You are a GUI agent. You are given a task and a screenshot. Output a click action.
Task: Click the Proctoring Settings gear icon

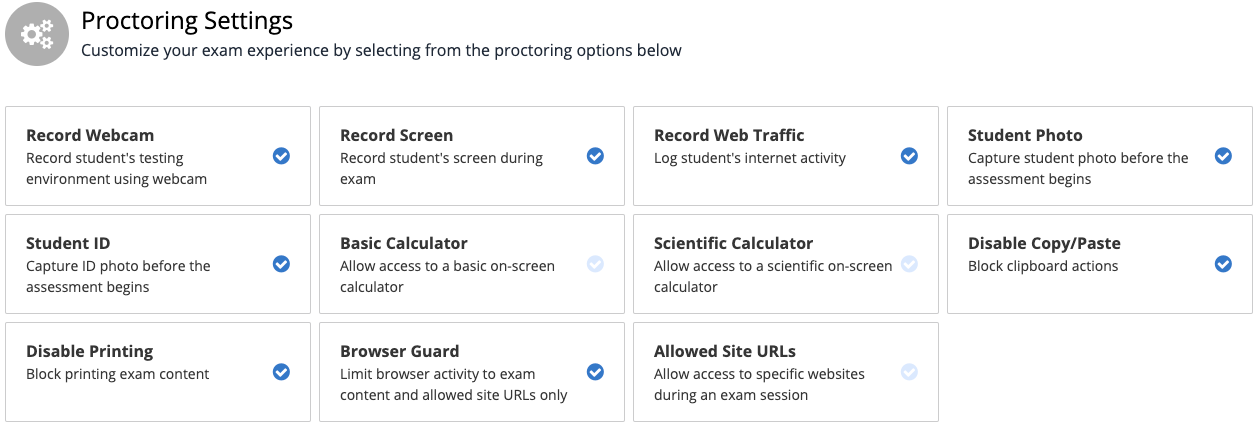[x=37, y=35]
